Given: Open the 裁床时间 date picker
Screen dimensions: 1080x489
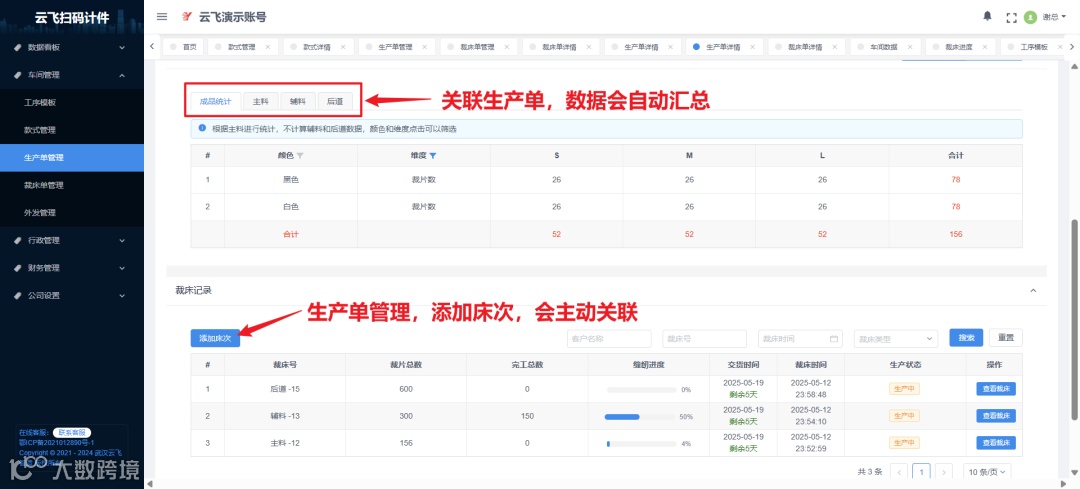Looking at the screenshot, I should pos(800,338).
